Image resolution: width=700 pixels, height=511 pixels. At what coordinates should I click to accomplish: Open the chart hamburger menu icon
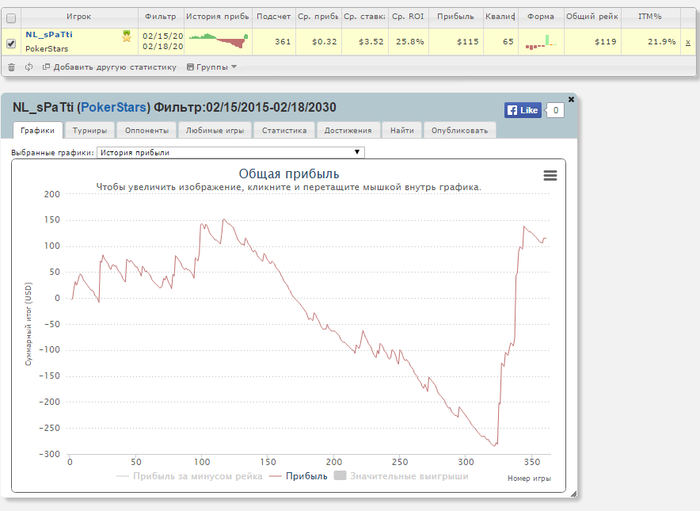(x=550, y=175)
